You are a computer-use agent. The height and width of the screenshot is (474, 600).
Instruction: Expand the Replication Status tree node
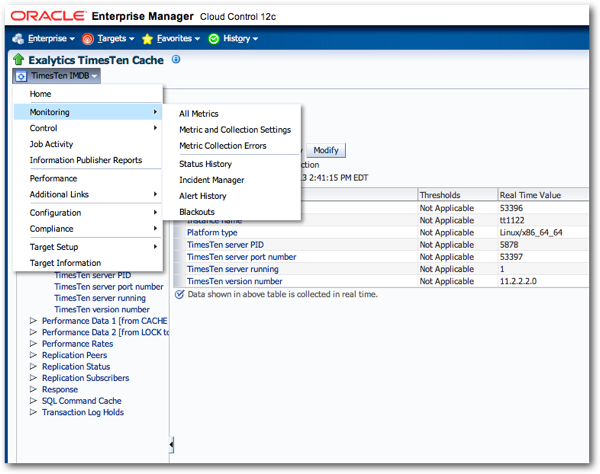coord(34,366)
